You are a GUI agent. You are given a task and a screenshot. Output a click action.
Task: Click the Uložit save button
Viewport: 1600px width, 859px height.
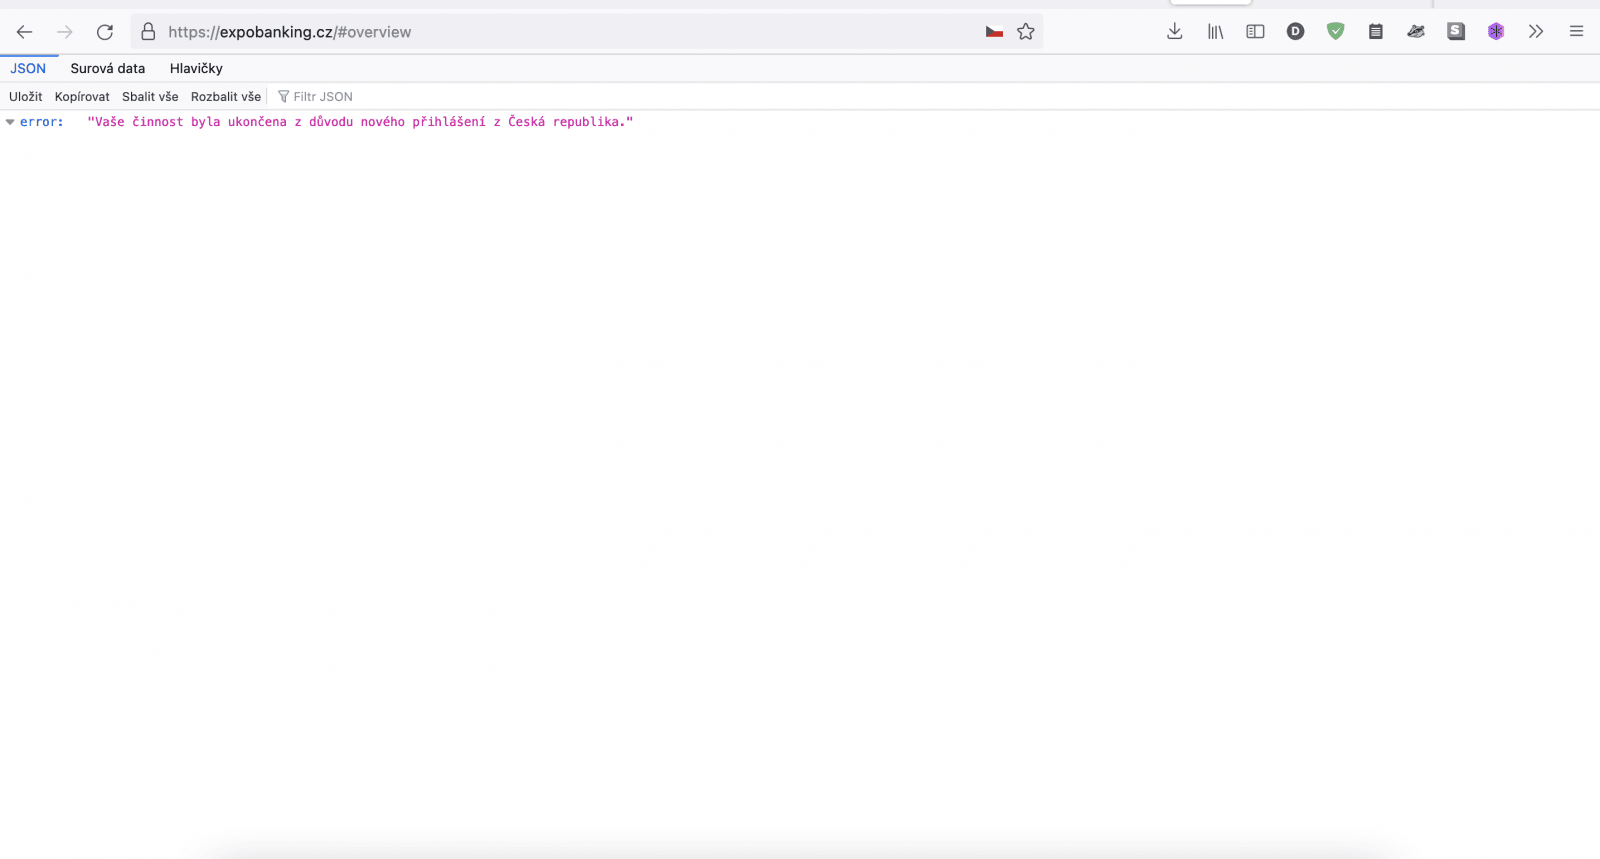coord(26,97)
